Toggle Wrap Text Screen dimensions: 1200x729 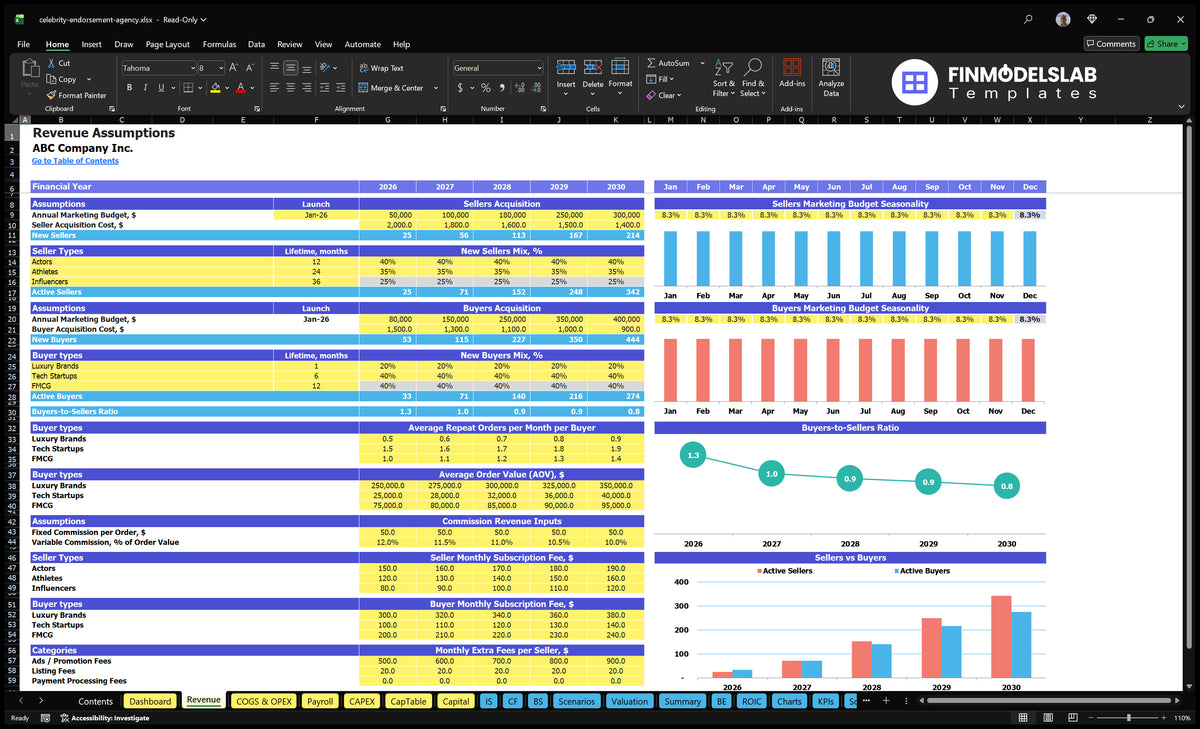click(381, 68)
